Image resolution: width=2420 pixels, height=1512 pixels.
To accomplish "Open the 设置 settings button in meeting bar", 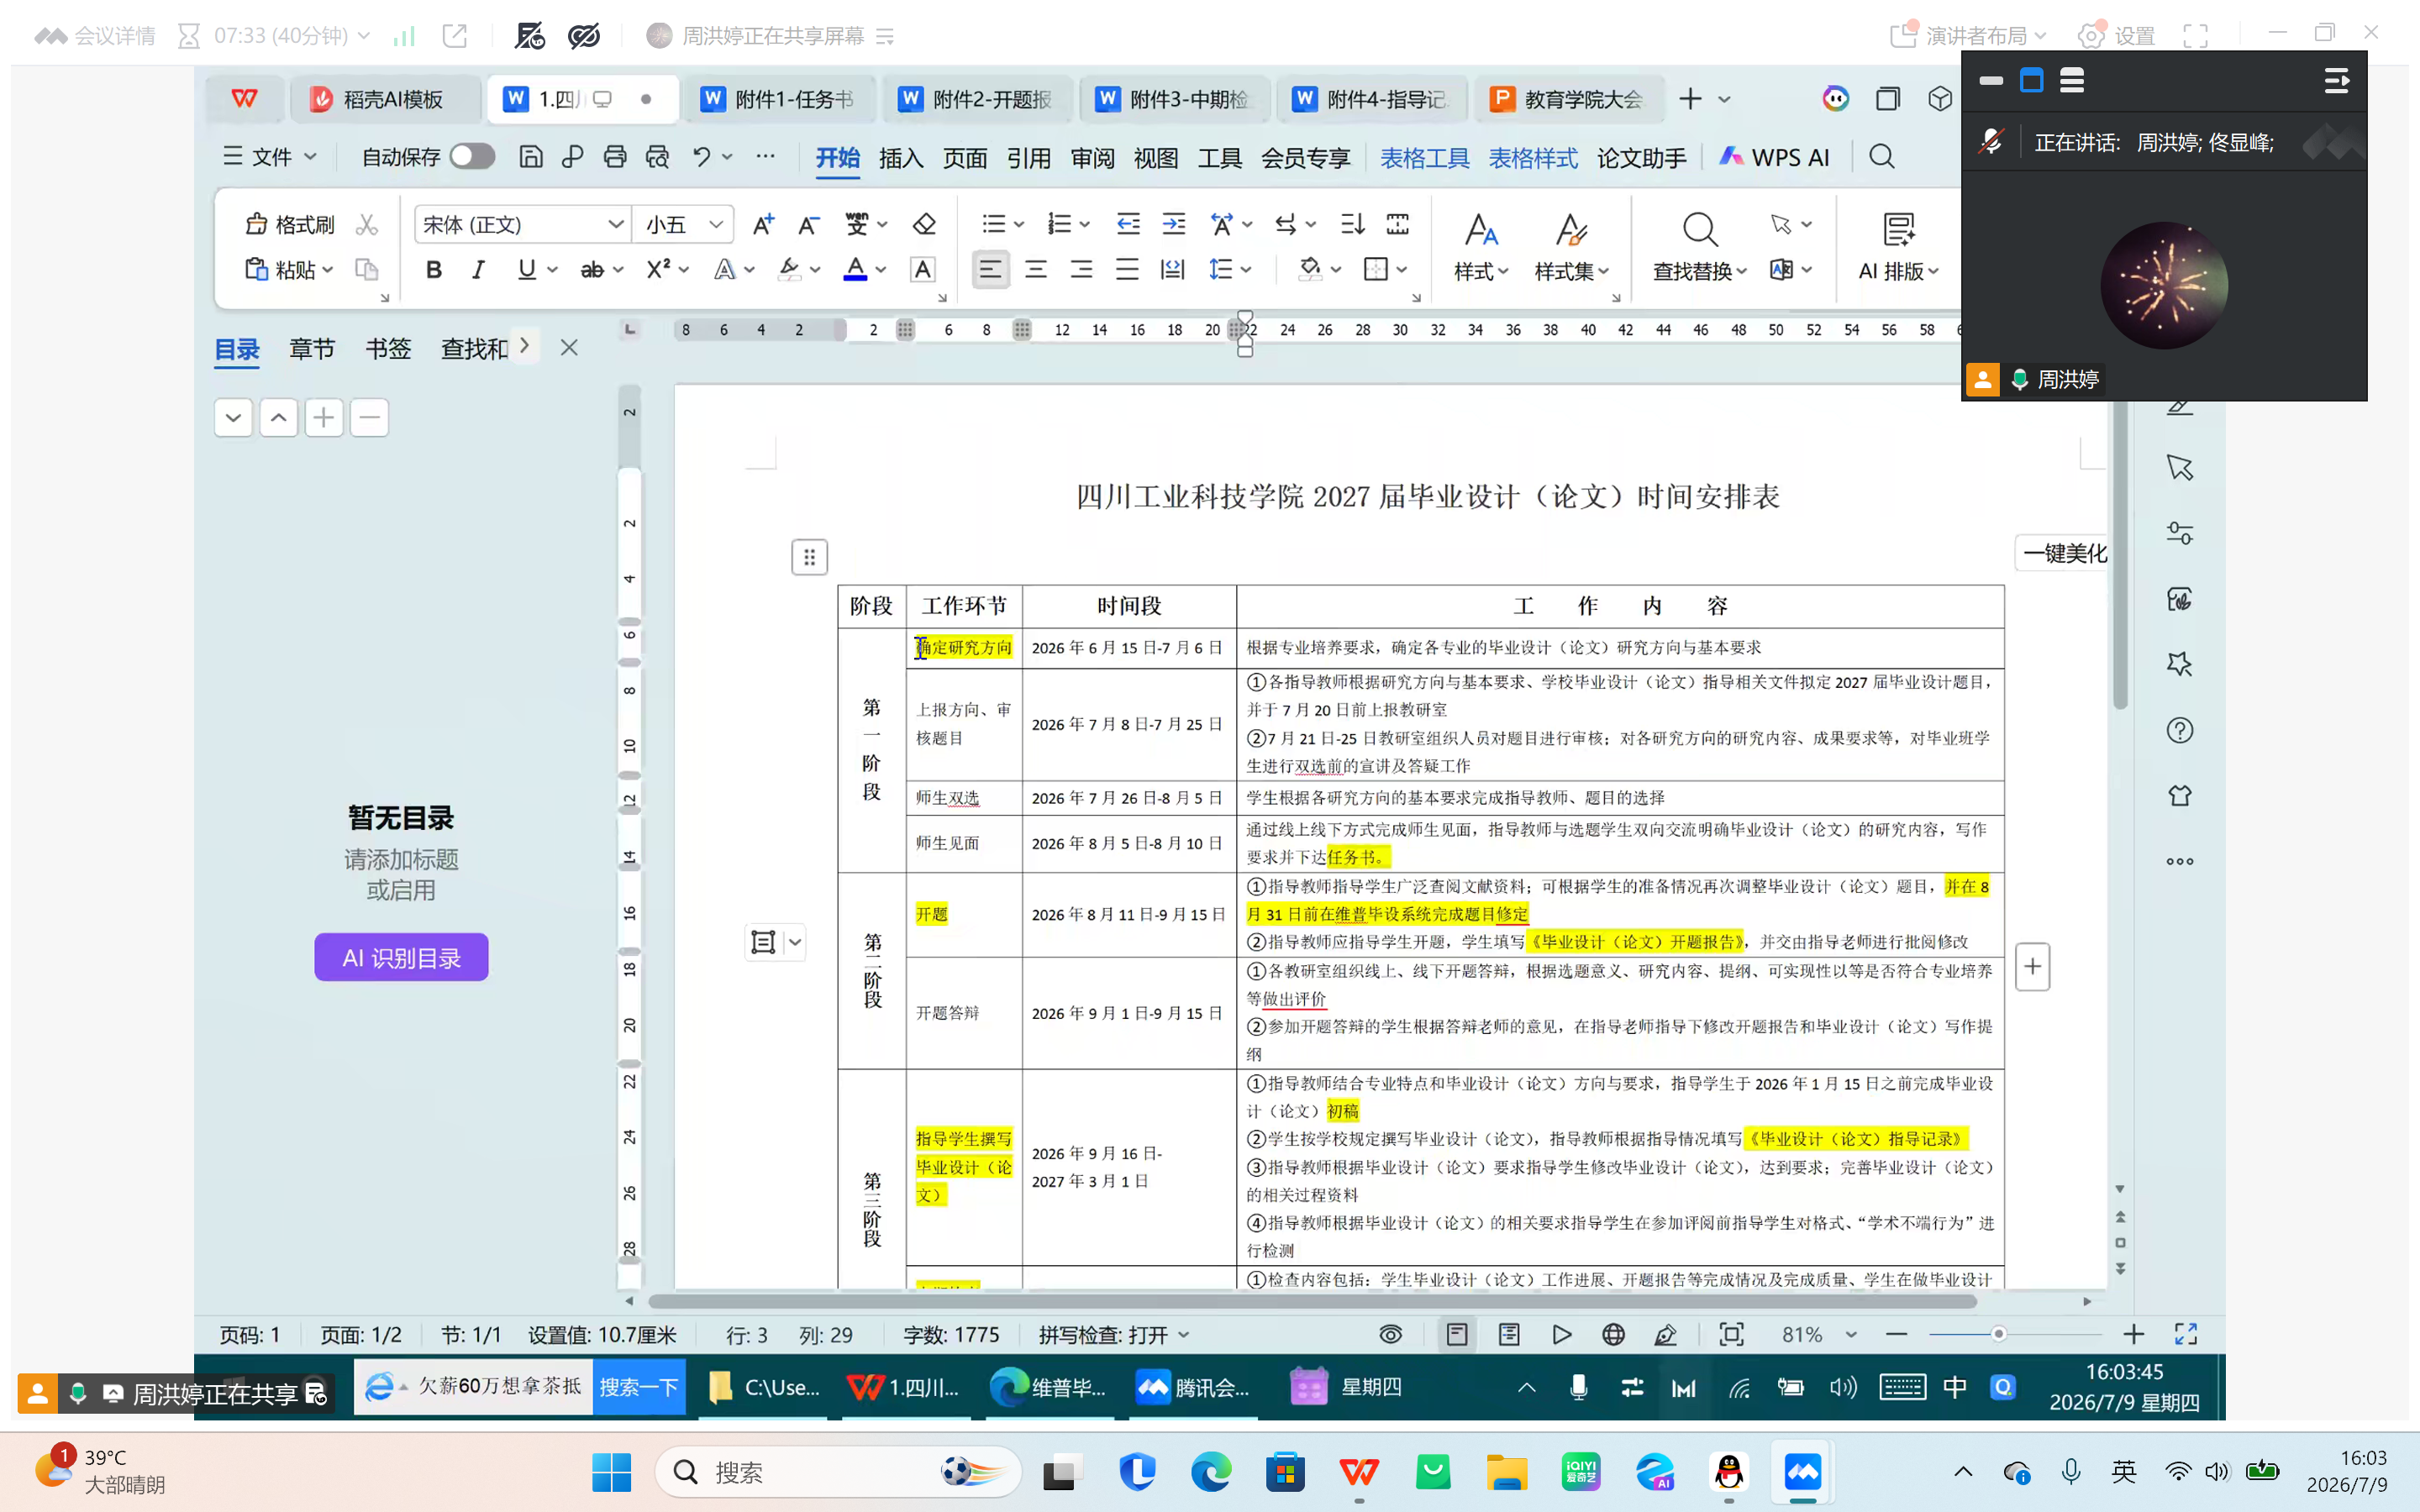I will point(2116,37).
